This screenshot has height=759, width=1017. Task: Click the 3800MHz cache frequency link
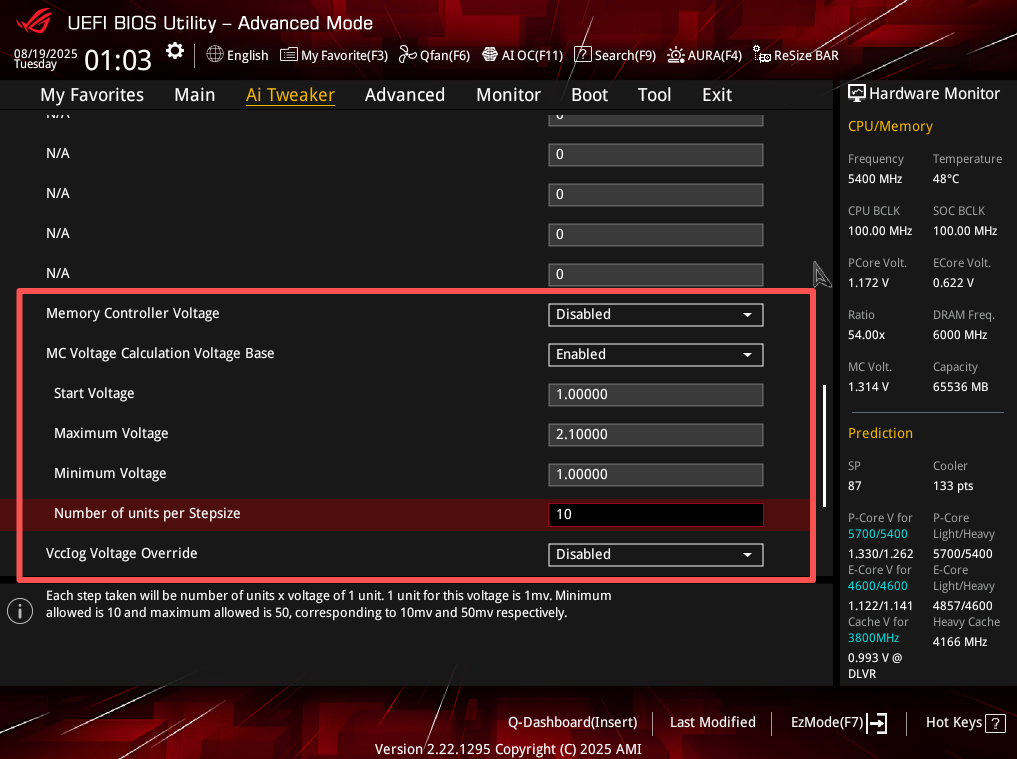873,638
